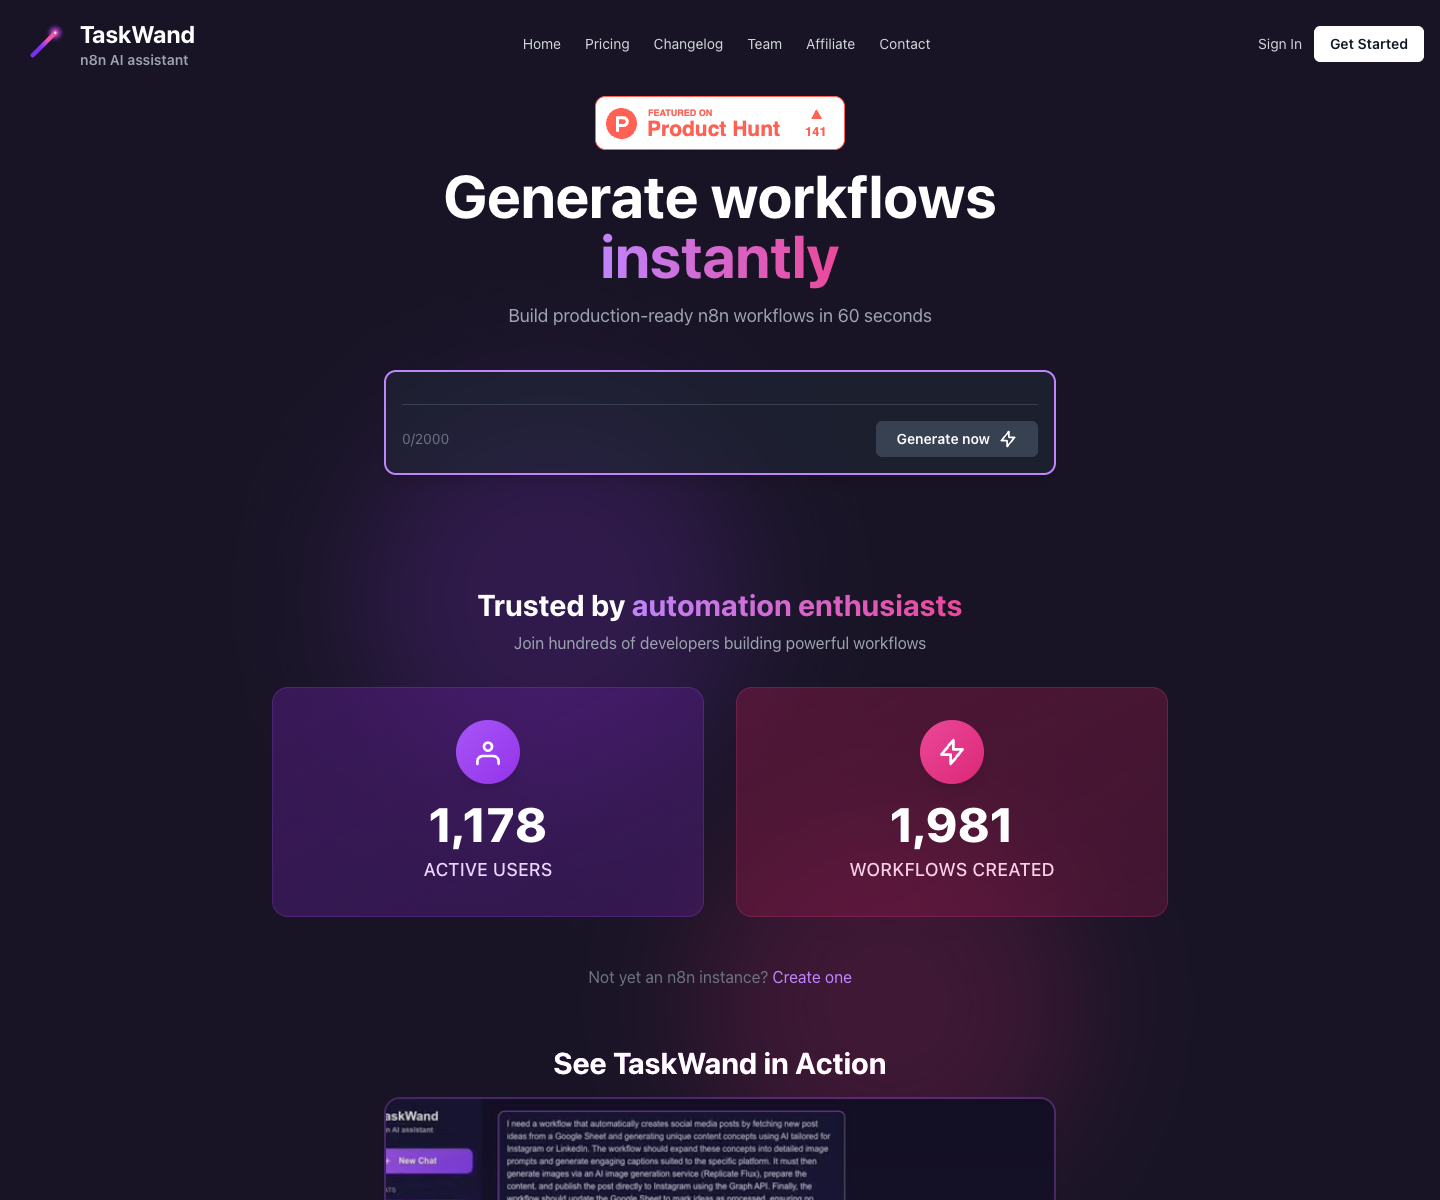Click the '0/2000' character counter
Image resolution: width=1440 pixels, height=1200 pixels.
tap(426, 439)
